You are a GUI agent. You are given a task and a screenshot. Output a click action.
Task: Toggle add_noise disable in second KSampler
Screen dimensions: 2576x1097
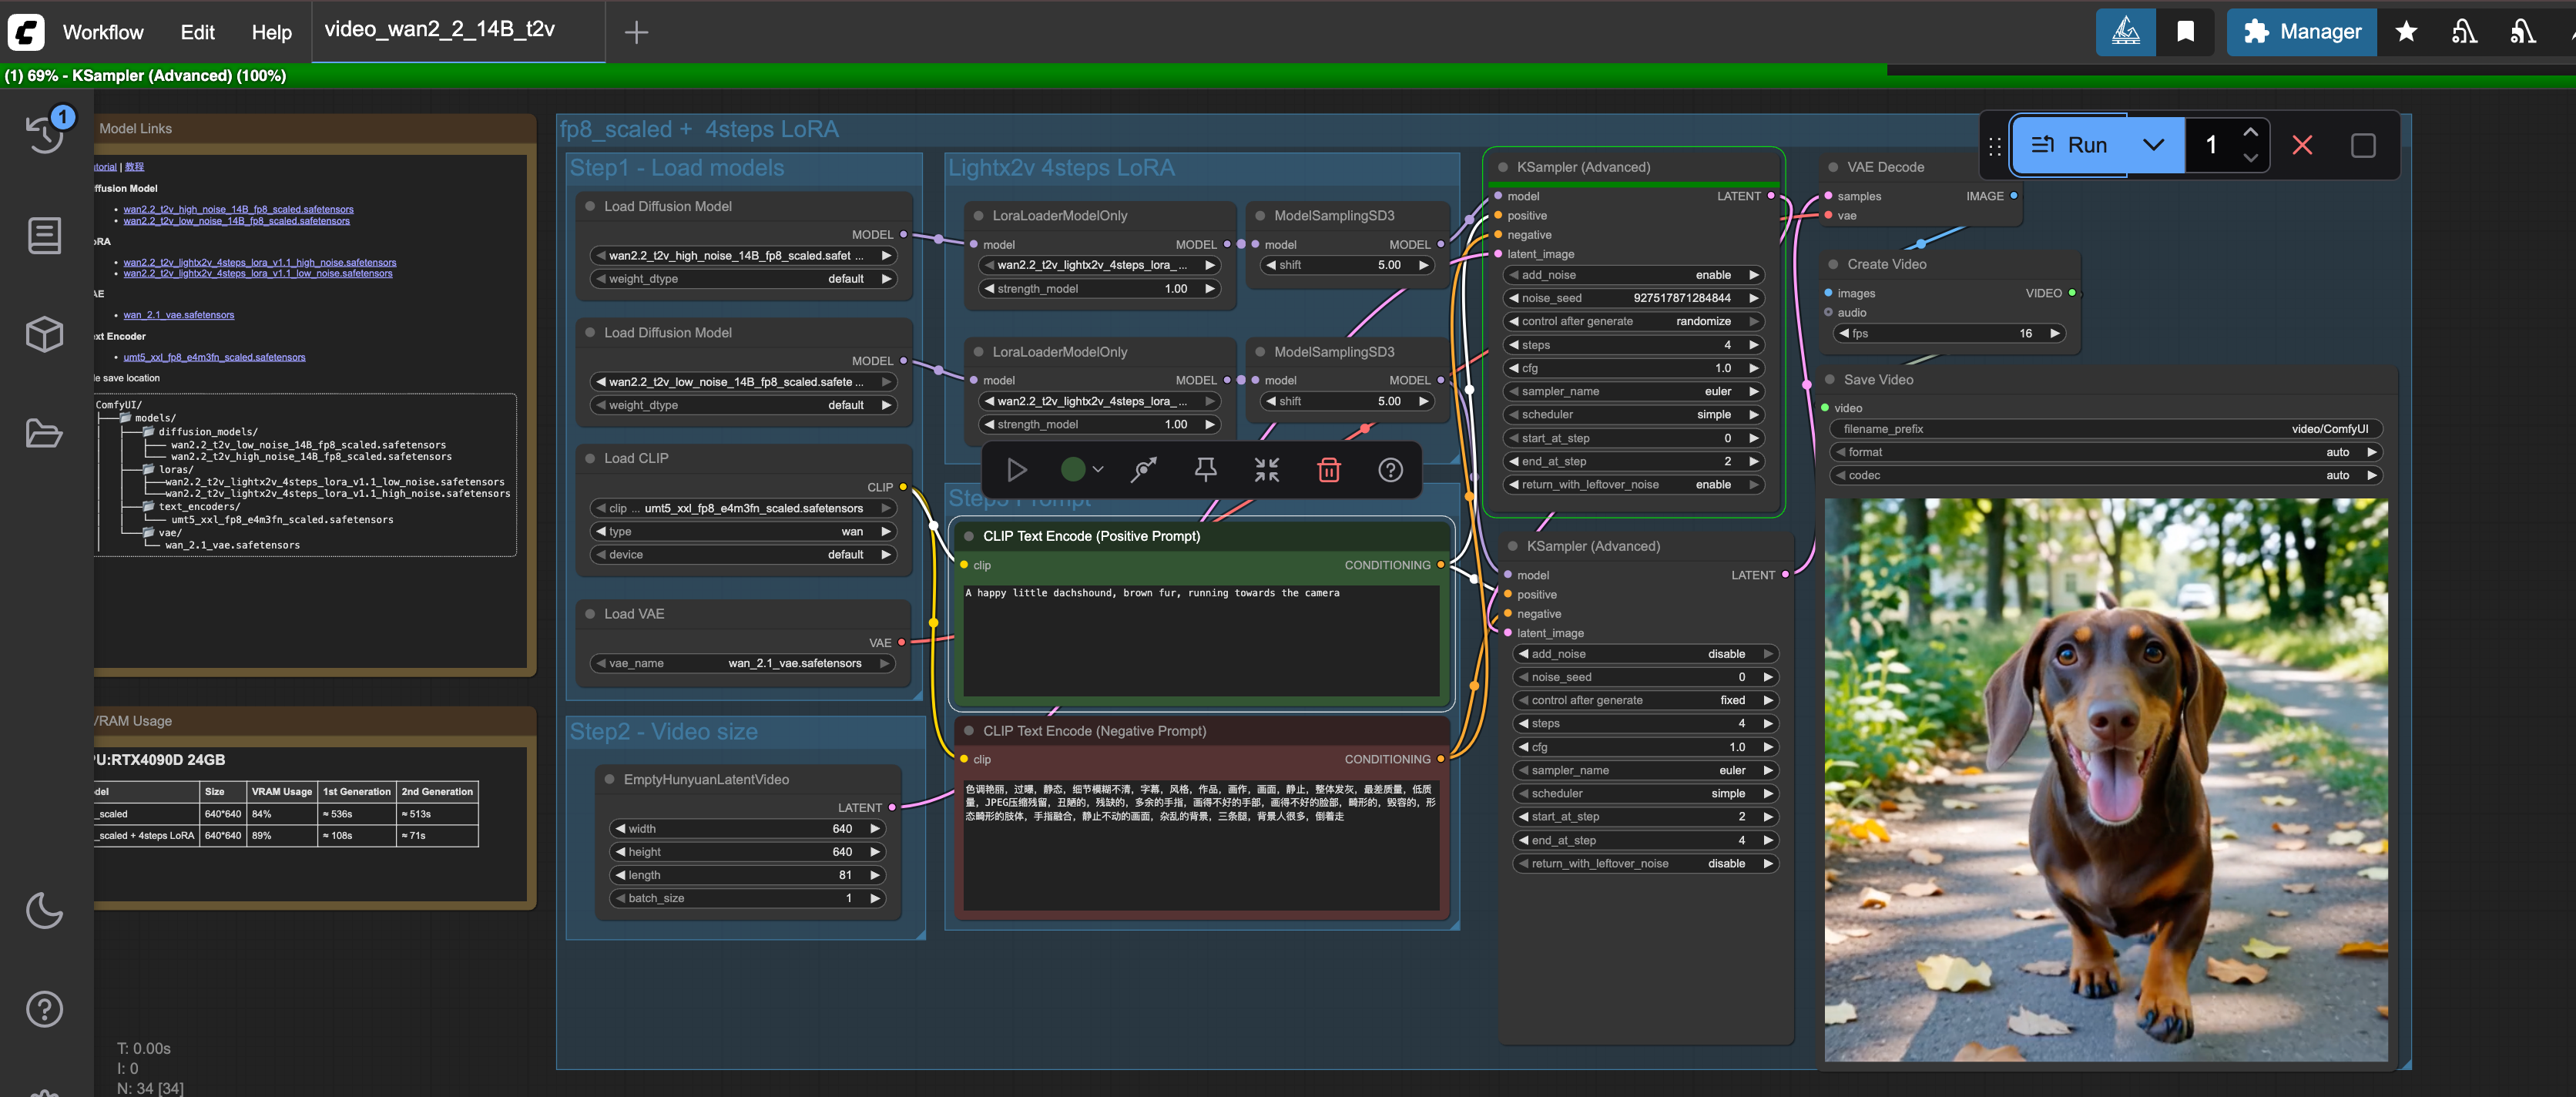tap(1645, 654)
